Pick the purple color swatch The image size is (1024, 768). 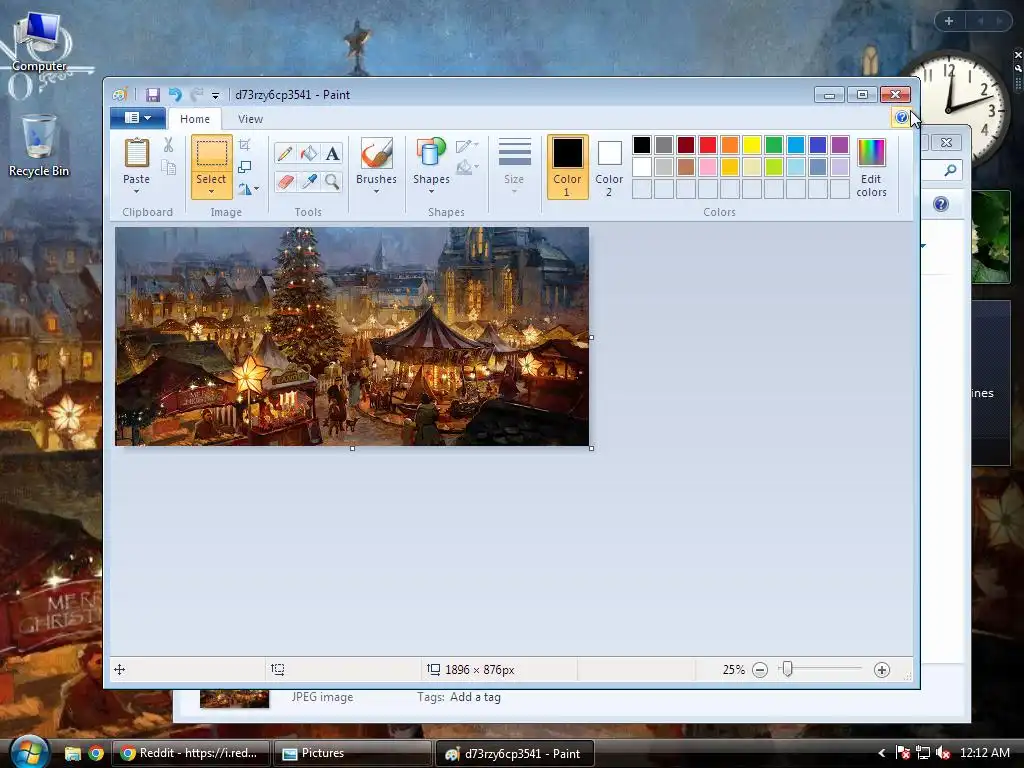pos(840,144)
